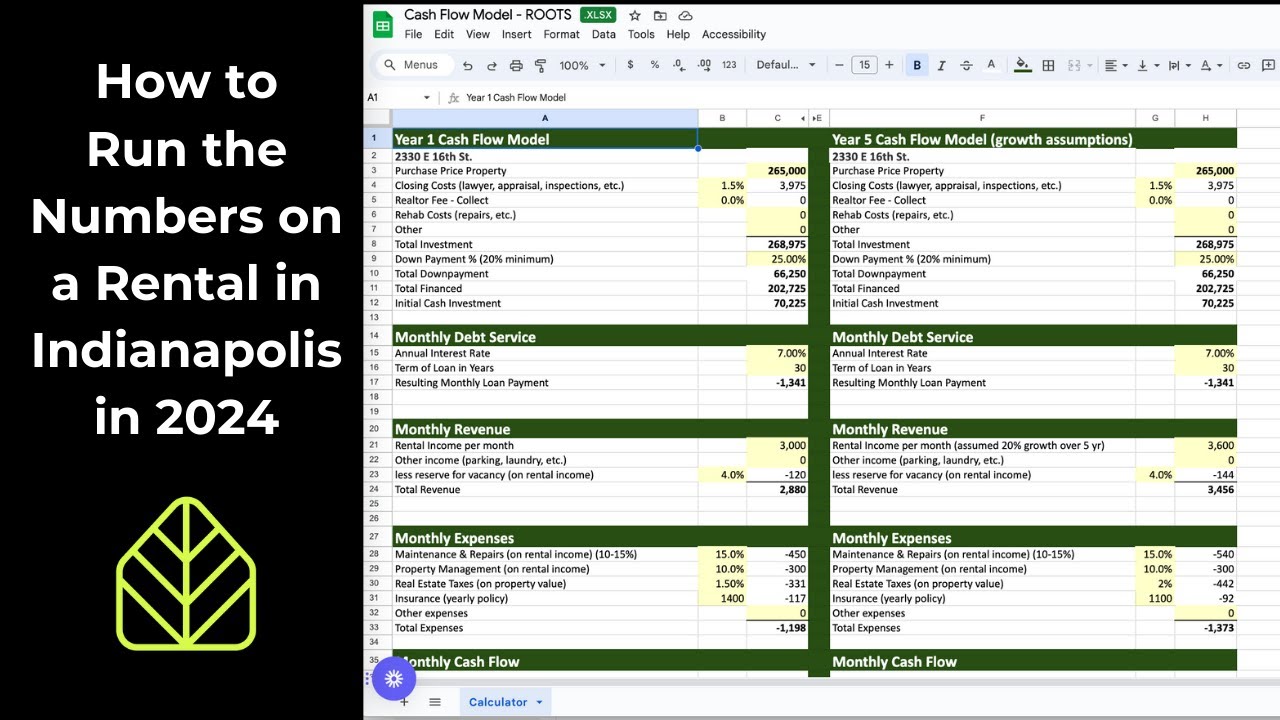Click the fx formula icon
The width and height of the screenshot is (1280, 720).
(453, 98)
